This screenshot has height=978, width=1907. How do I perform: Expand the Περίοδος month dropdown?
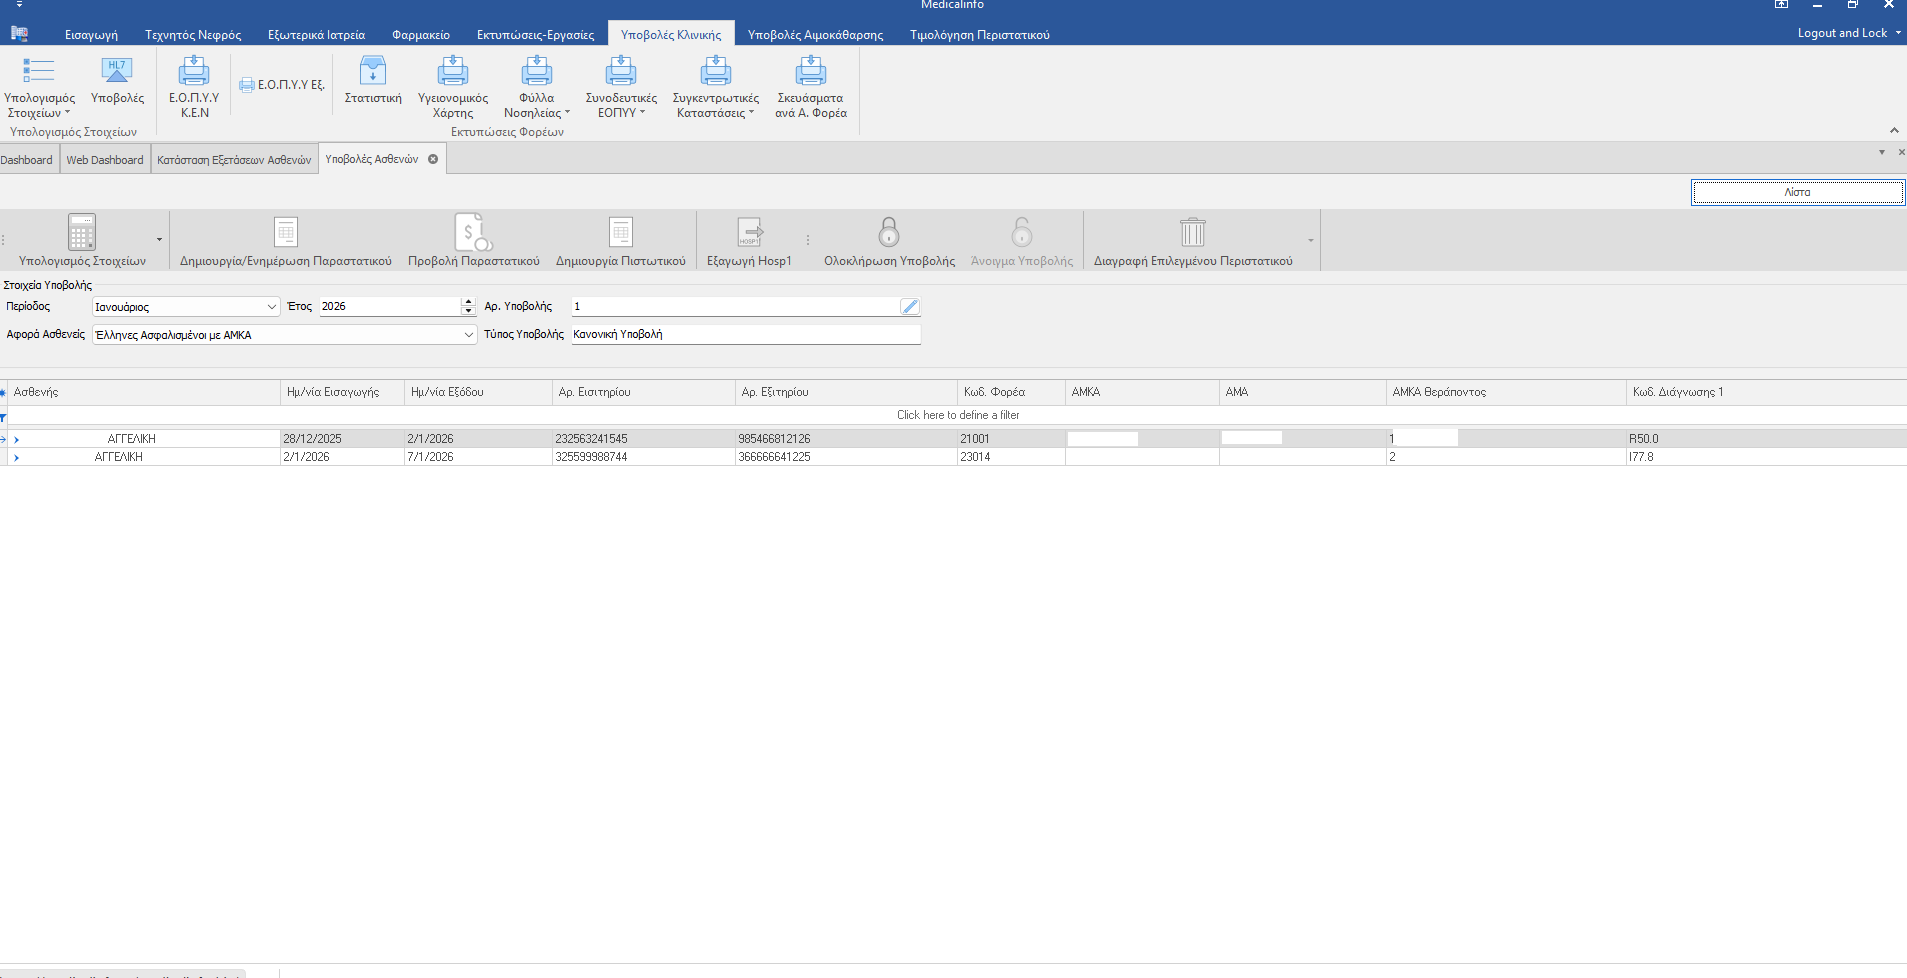(x=271, y=307)
